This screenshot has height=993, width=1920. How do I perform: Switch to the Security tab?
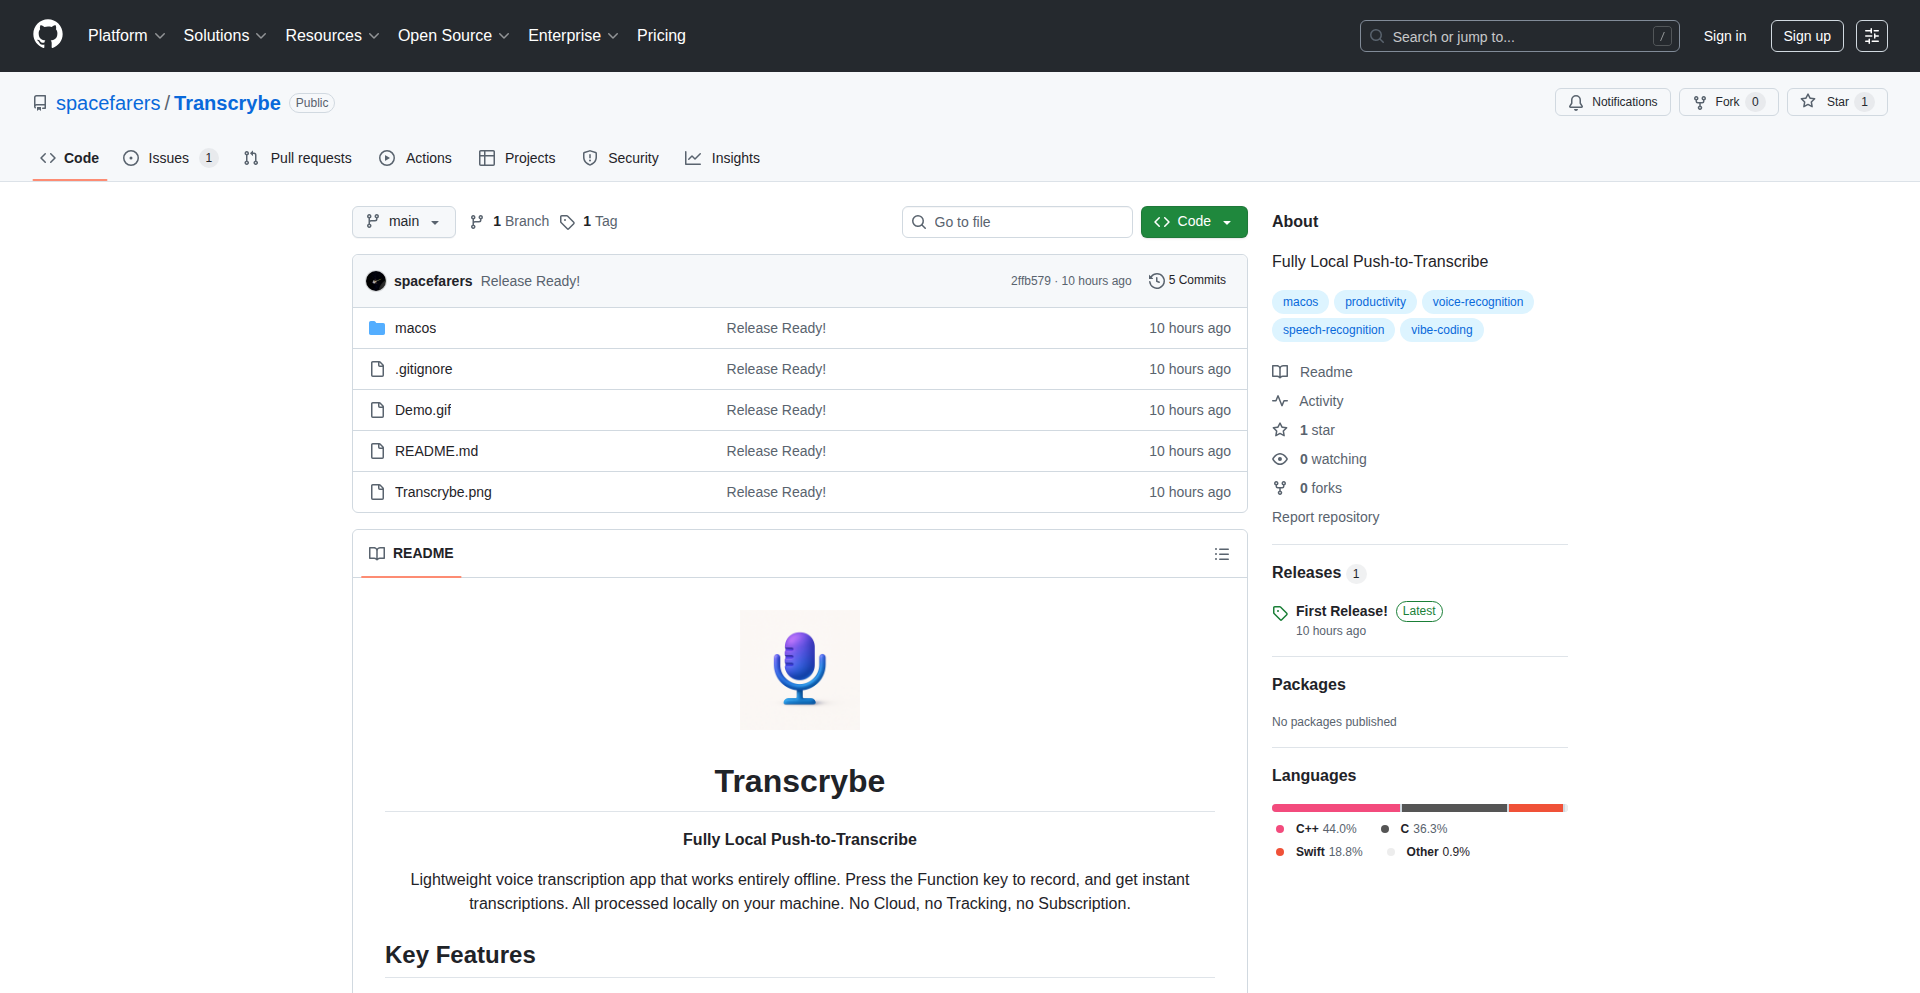620,158
